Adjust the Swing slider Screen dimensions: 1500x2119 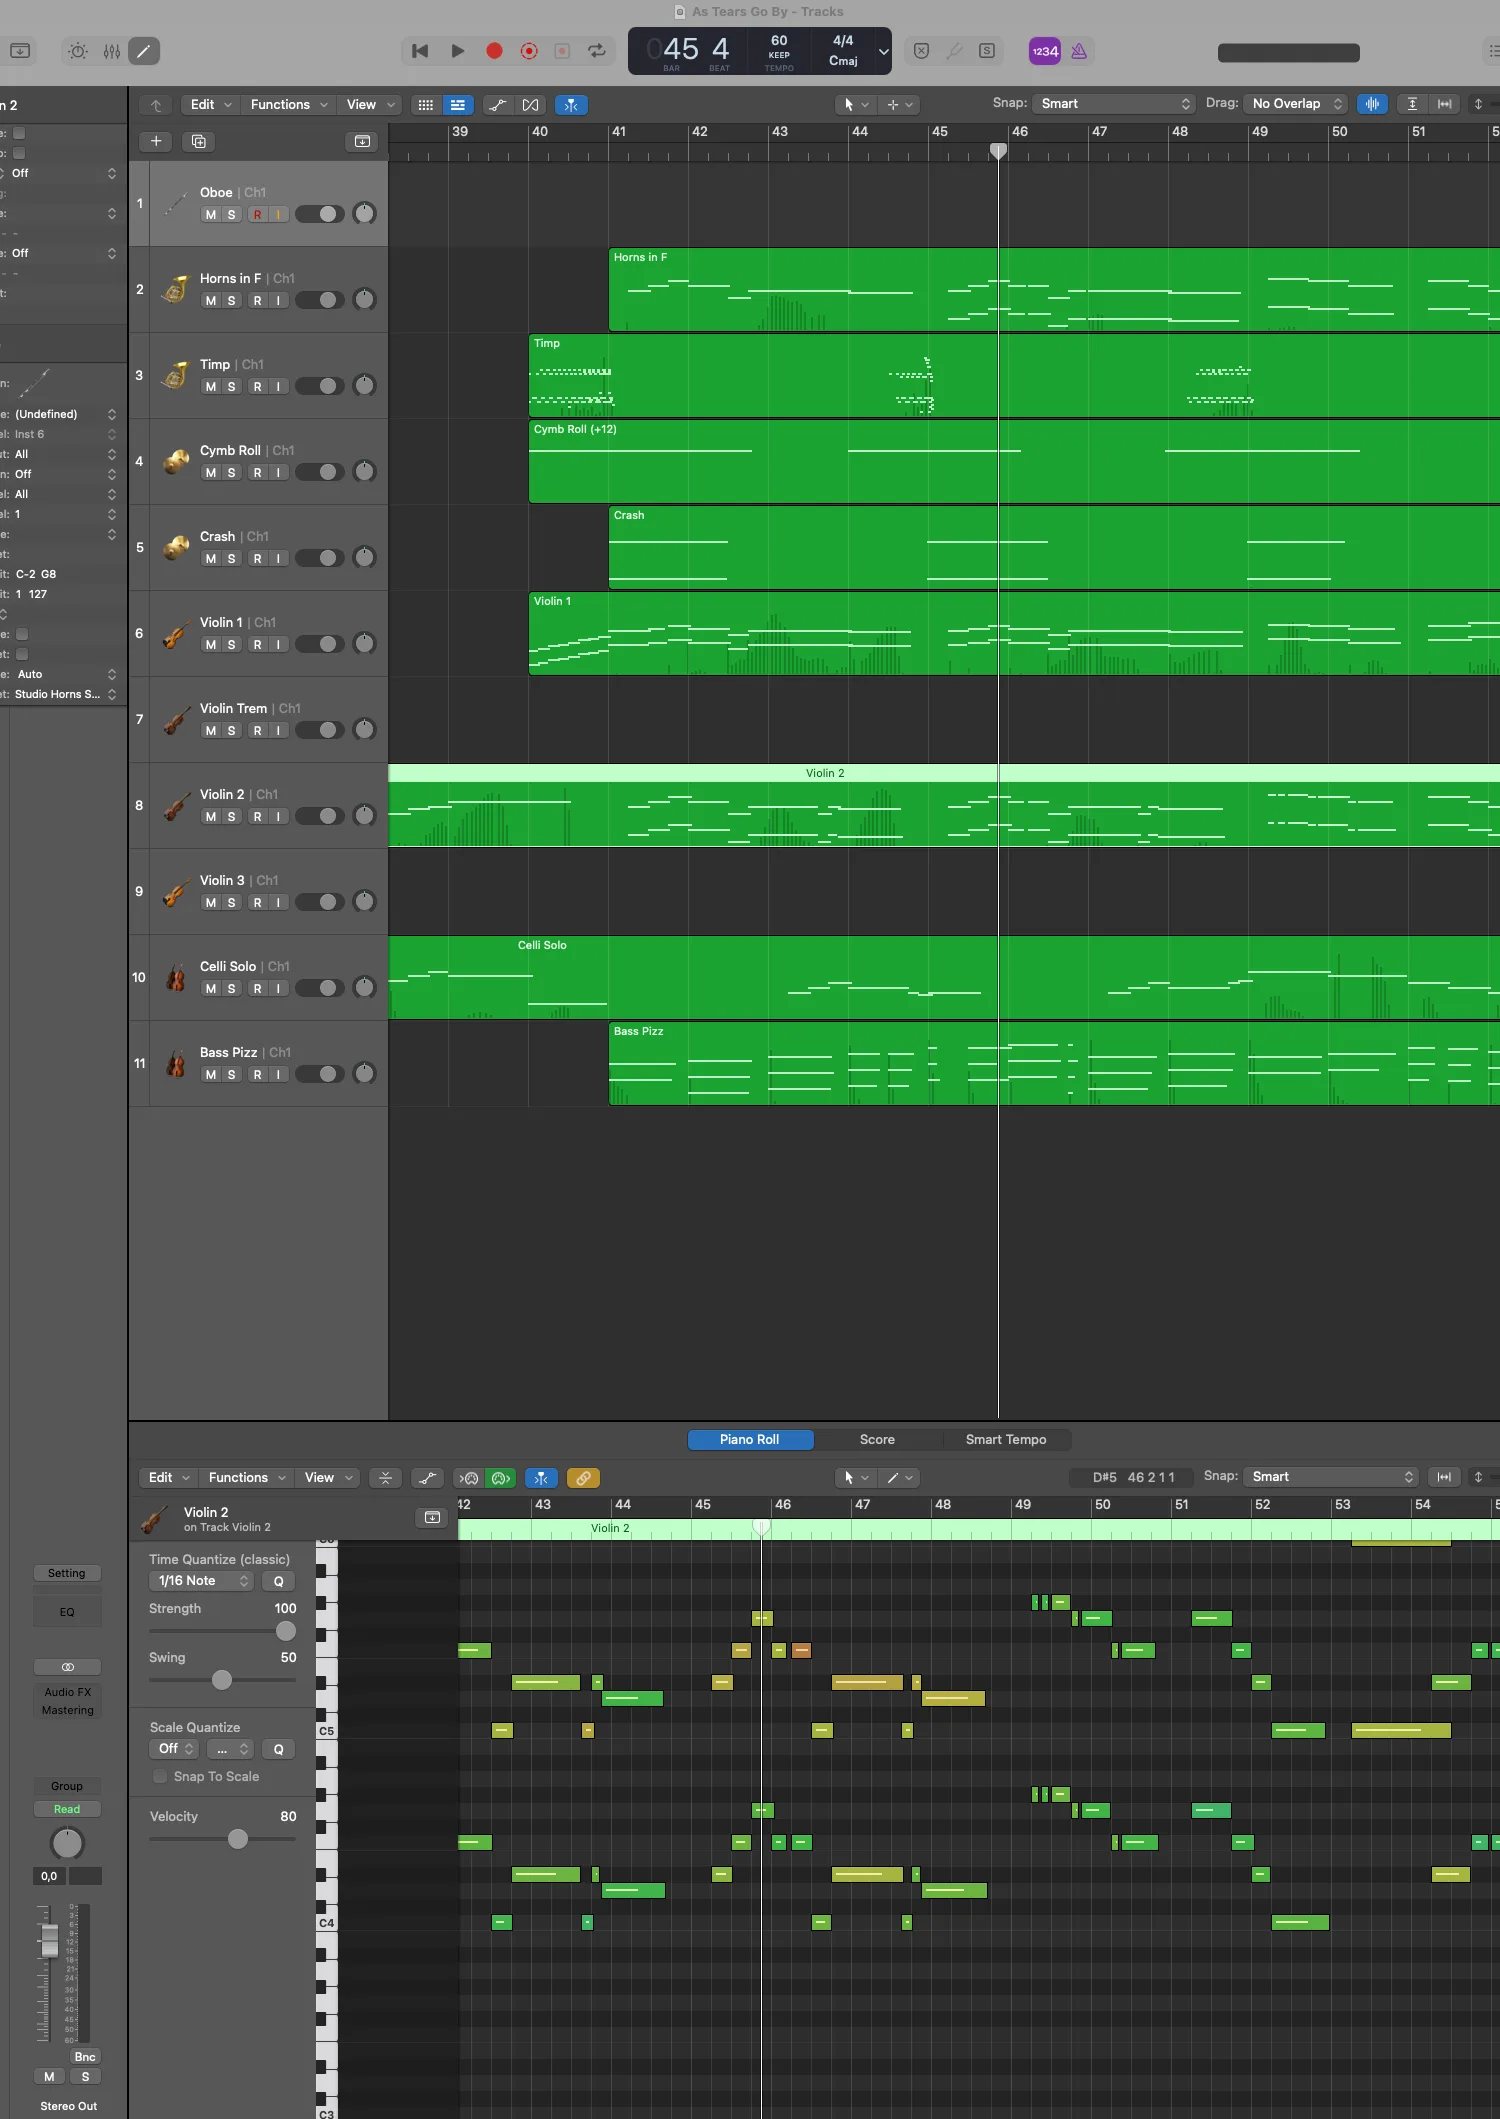[222, 1680]
